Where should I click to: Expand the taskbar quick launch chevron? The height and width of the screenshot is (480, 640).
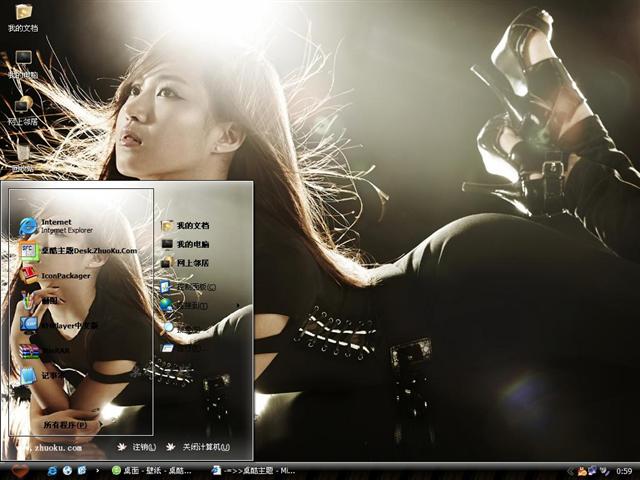(97, 470)
